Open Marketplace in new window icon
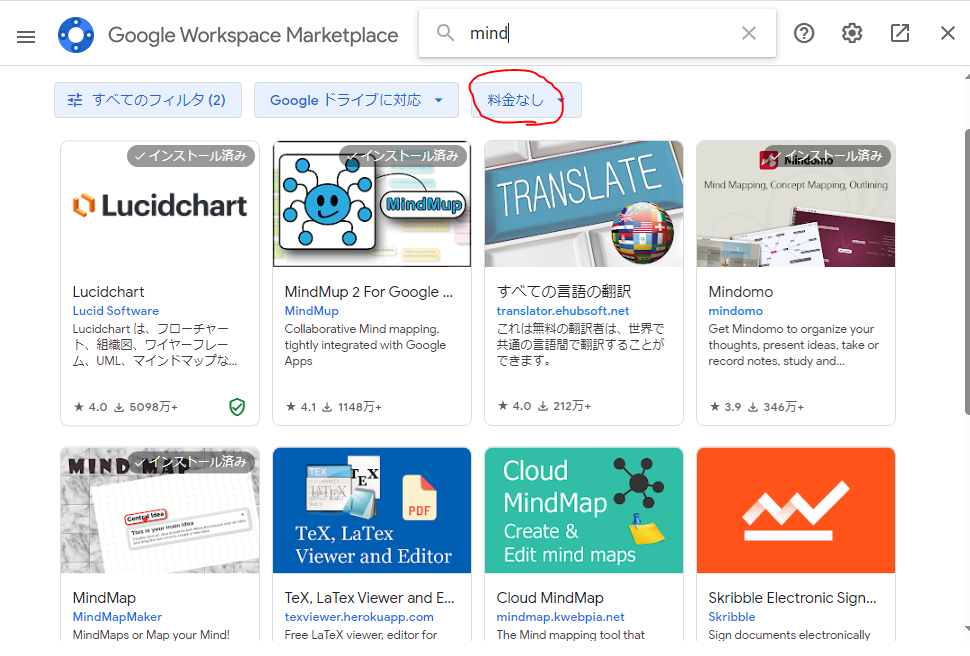Screen dimensions: 970x656 point(899,33)
